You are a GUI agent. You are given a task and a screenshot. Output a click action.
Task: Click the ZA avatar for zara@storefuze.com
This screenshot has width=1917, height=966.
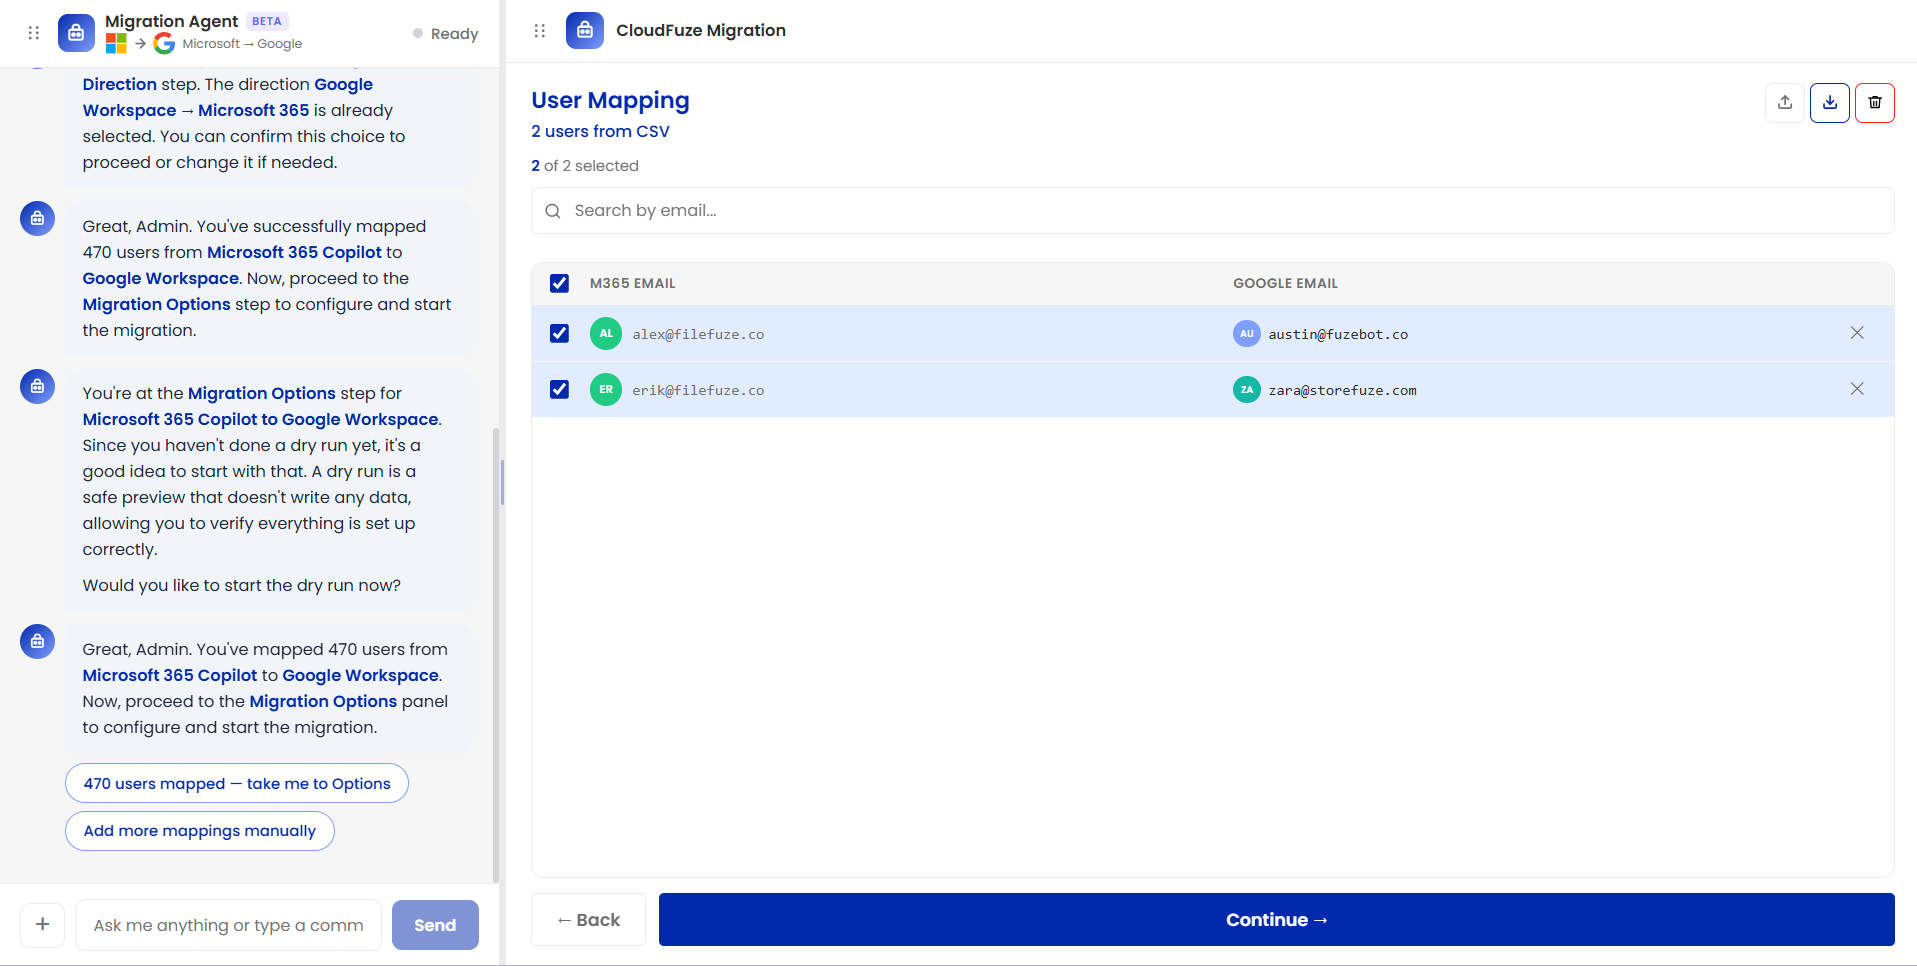1246,390
